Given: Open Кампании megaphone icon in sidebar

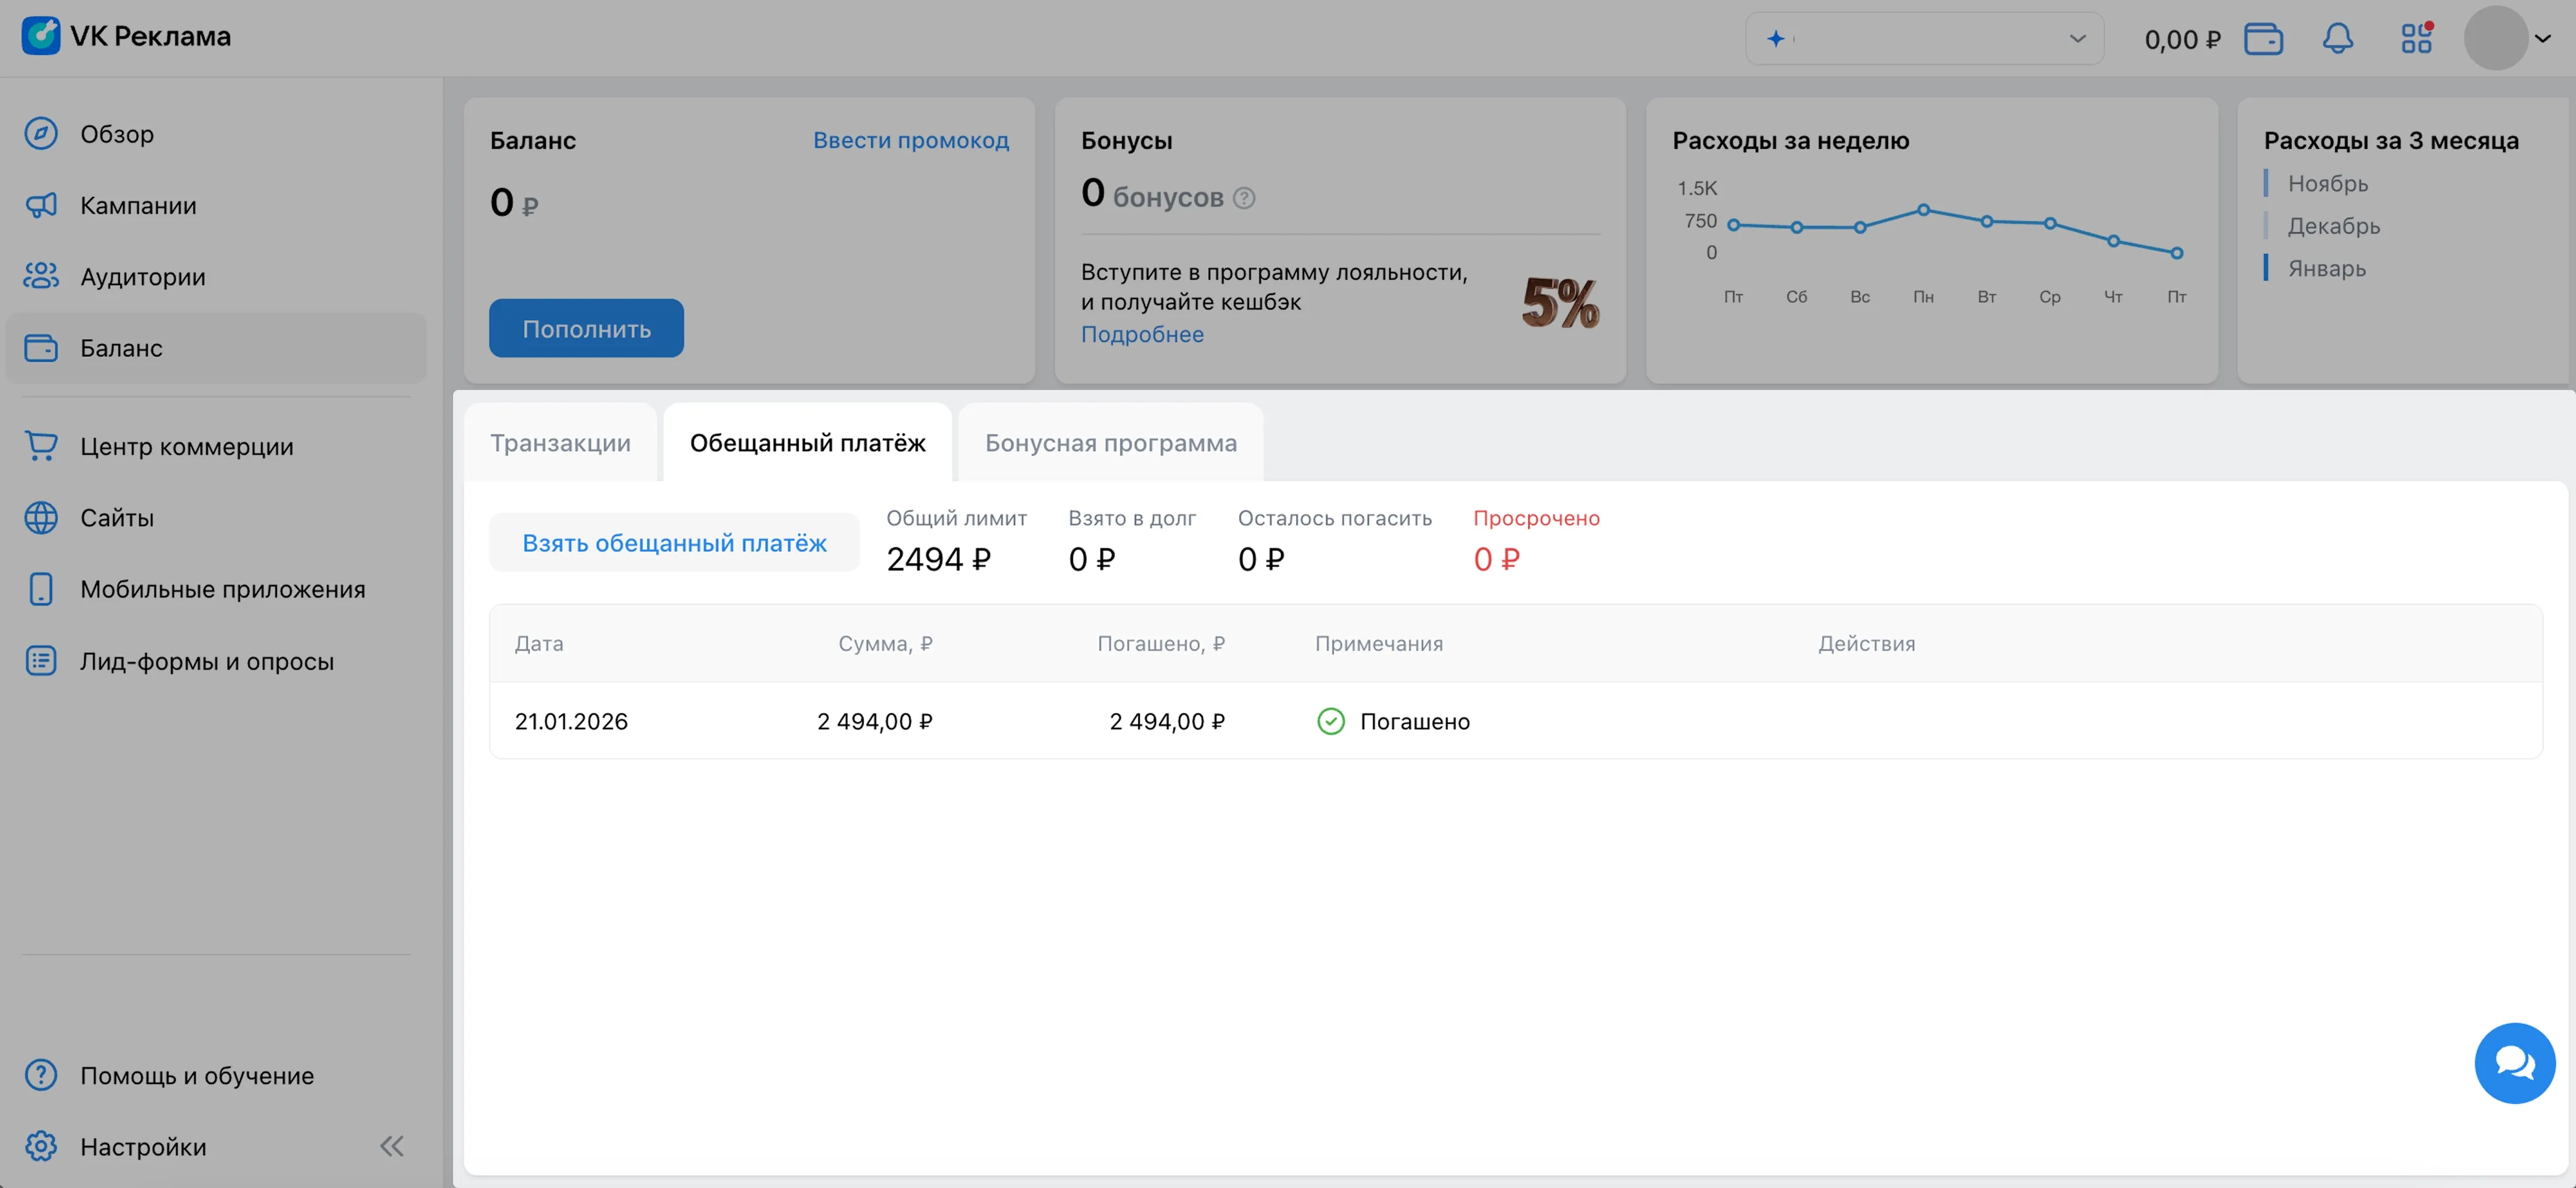Looking at the screenshot, I should click(x=41, y=205).
